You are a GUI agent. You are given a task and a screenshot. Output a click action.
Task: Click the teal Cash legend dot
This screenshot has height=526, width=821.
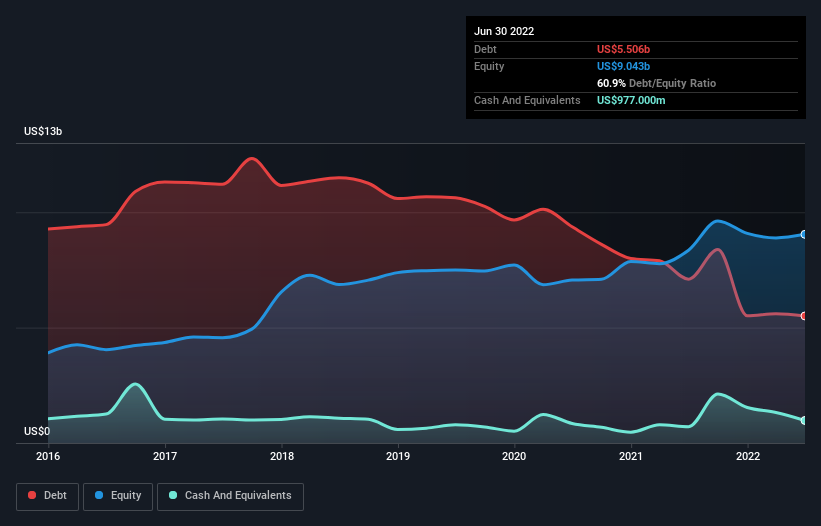point(173,495)
